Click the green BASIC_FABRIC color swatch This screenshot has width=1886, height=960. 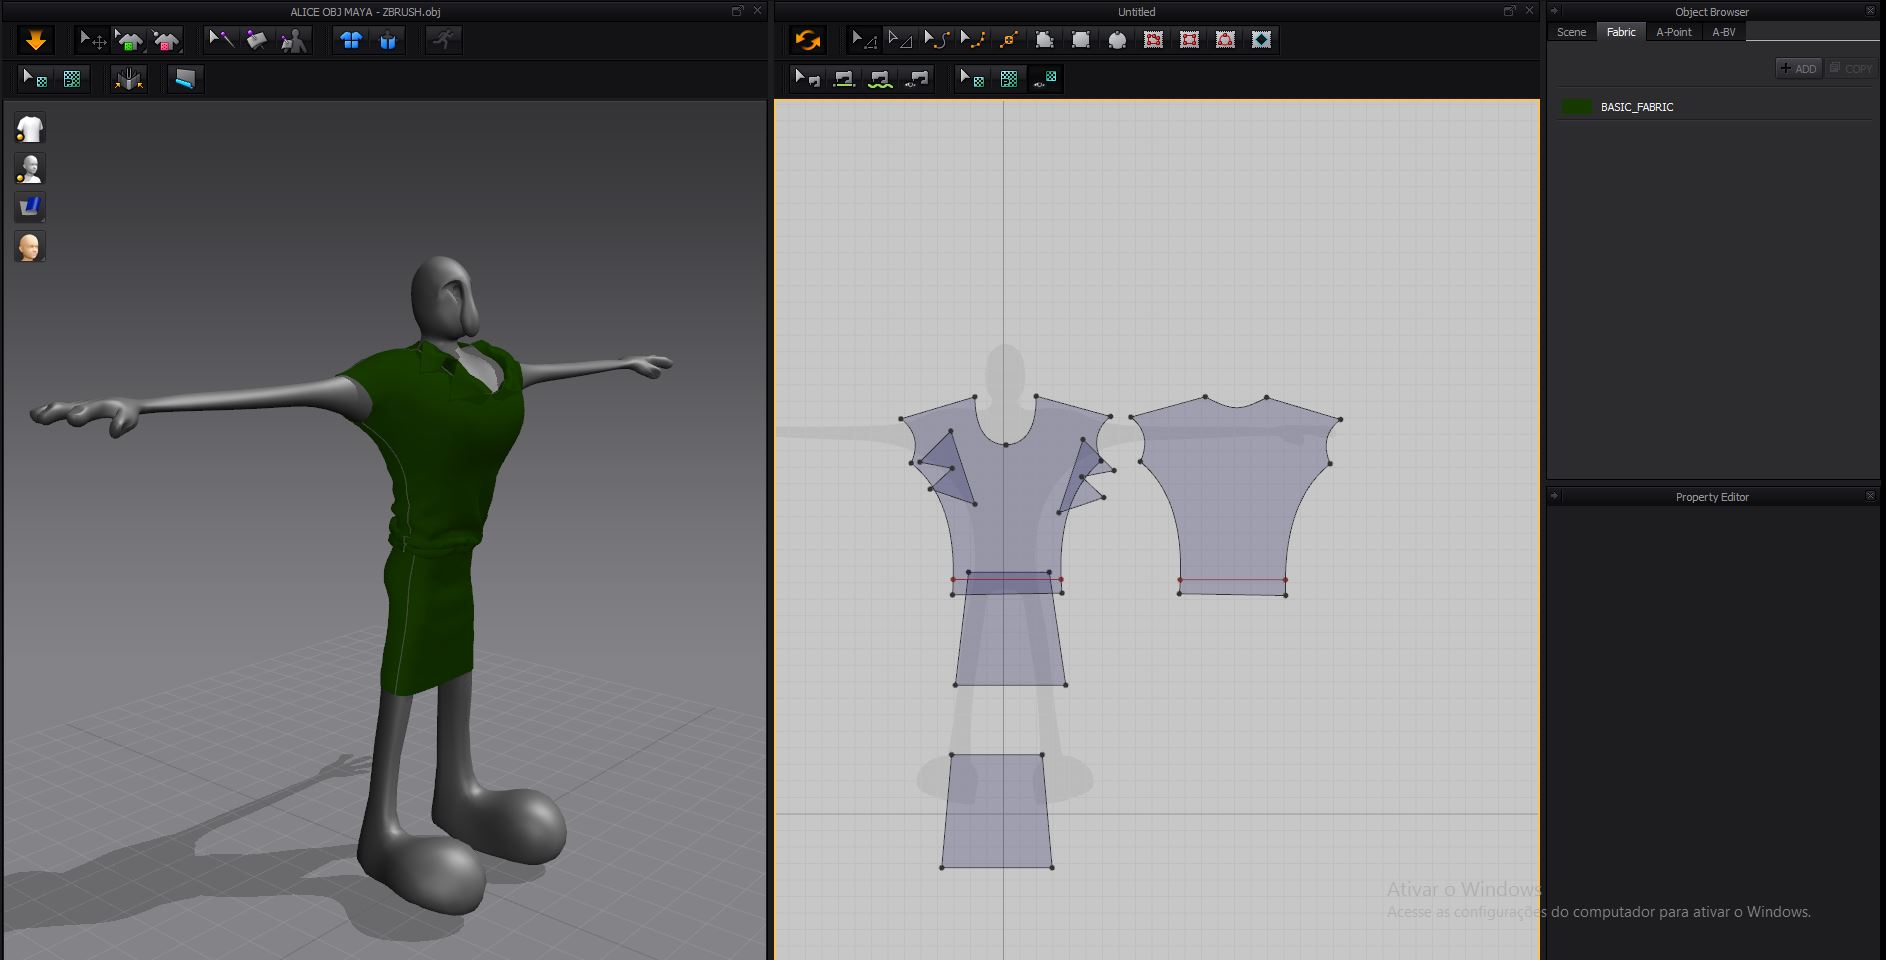coord(1577,107)
